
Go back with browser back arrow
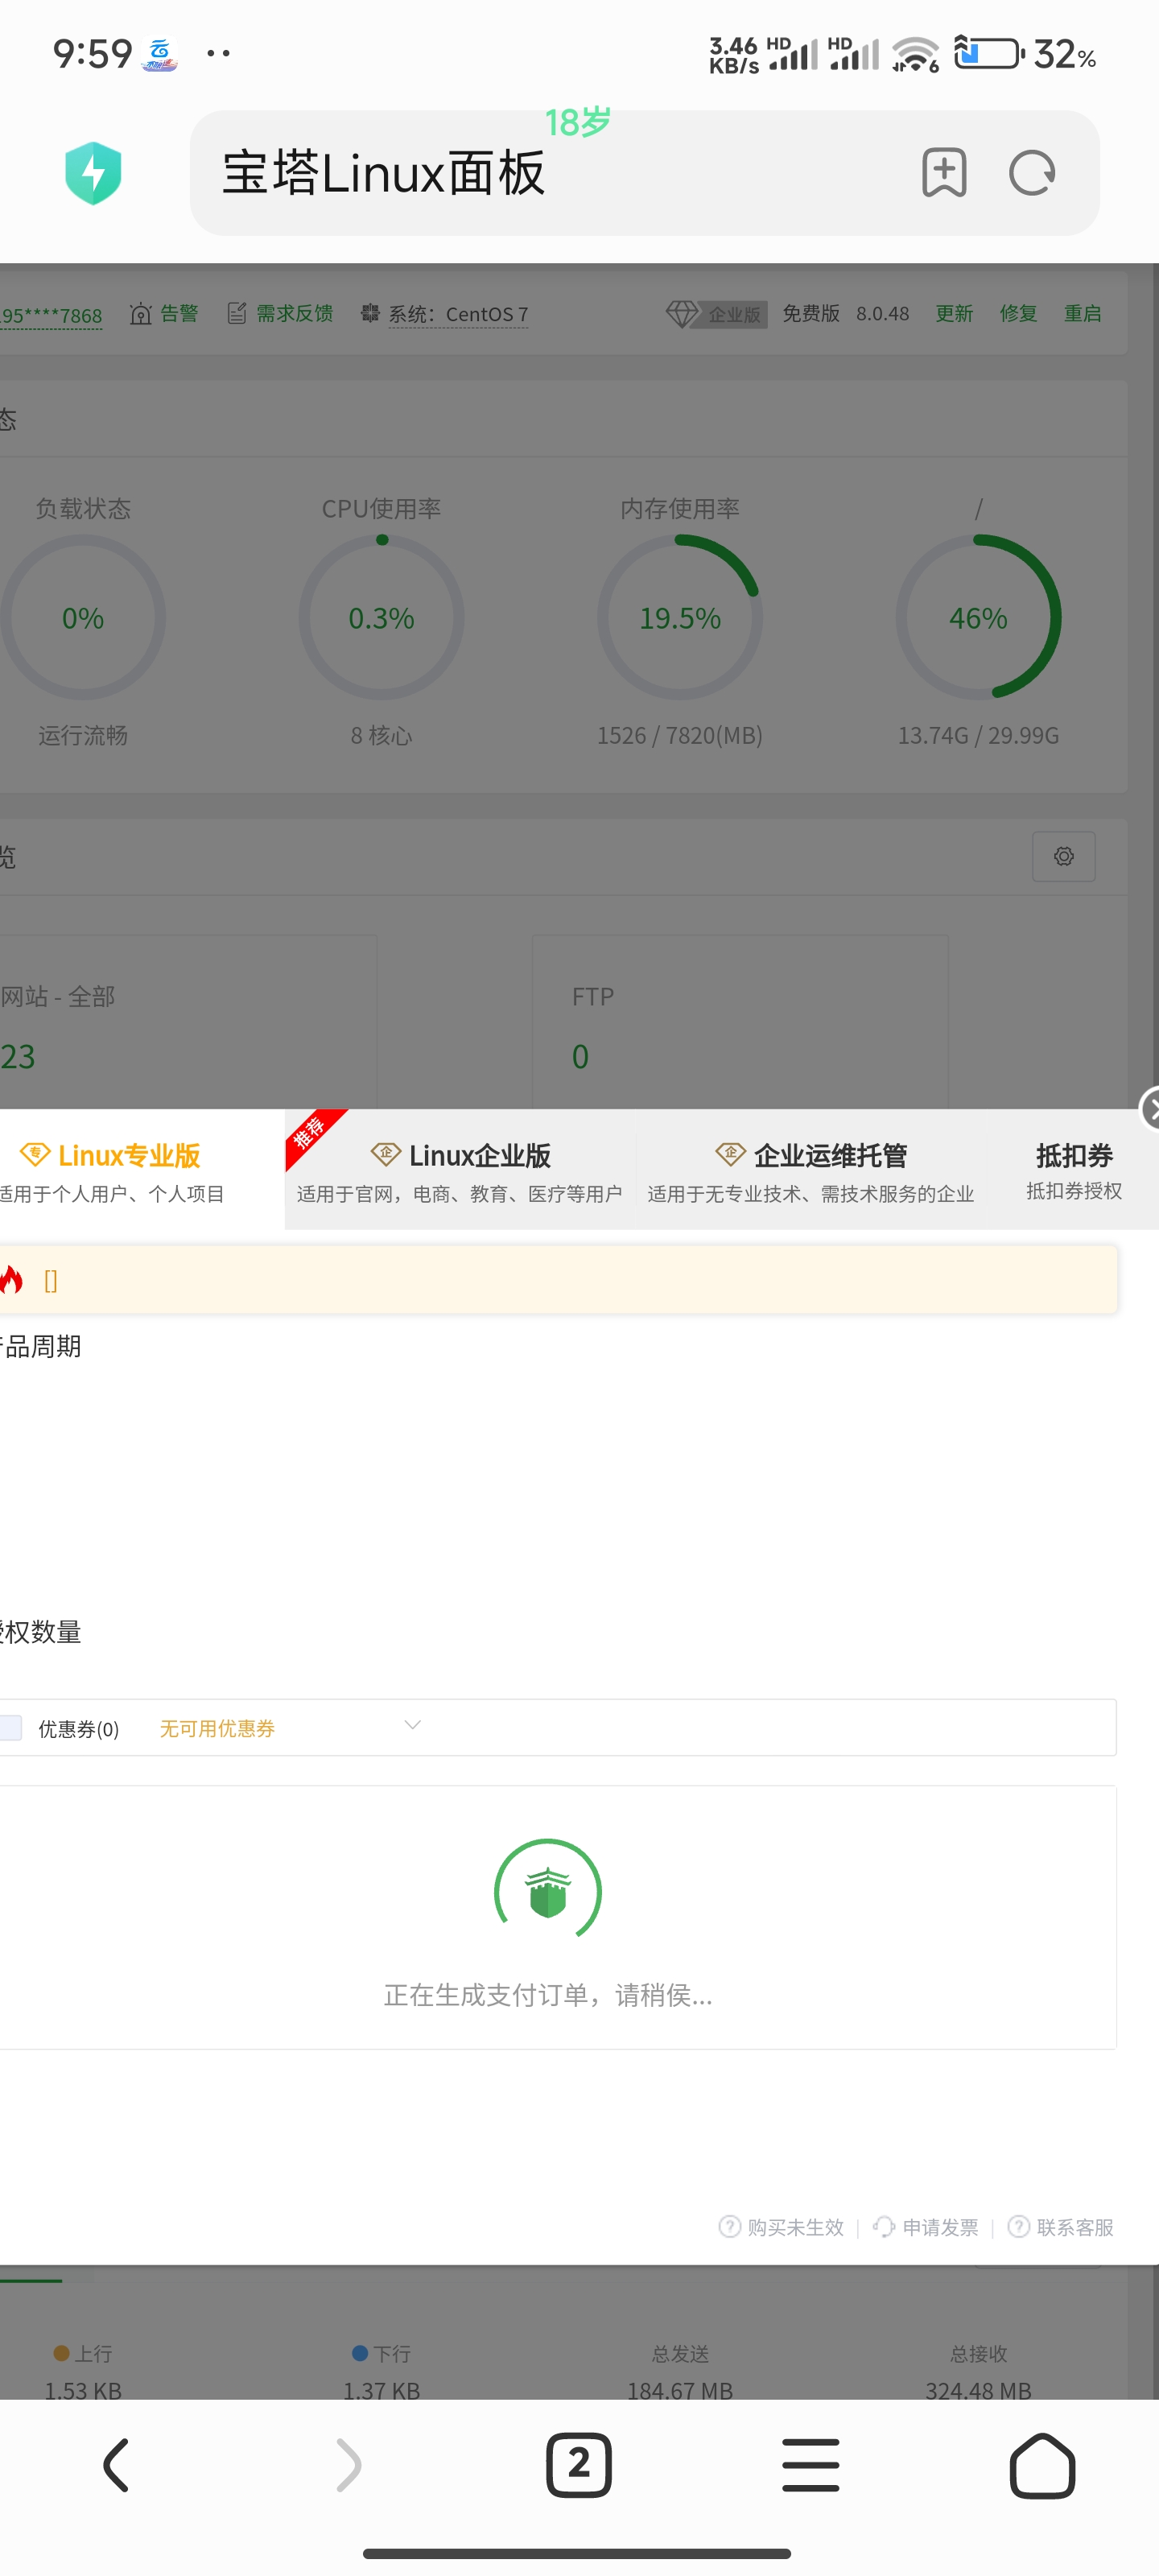click(x=116, y=2465)
